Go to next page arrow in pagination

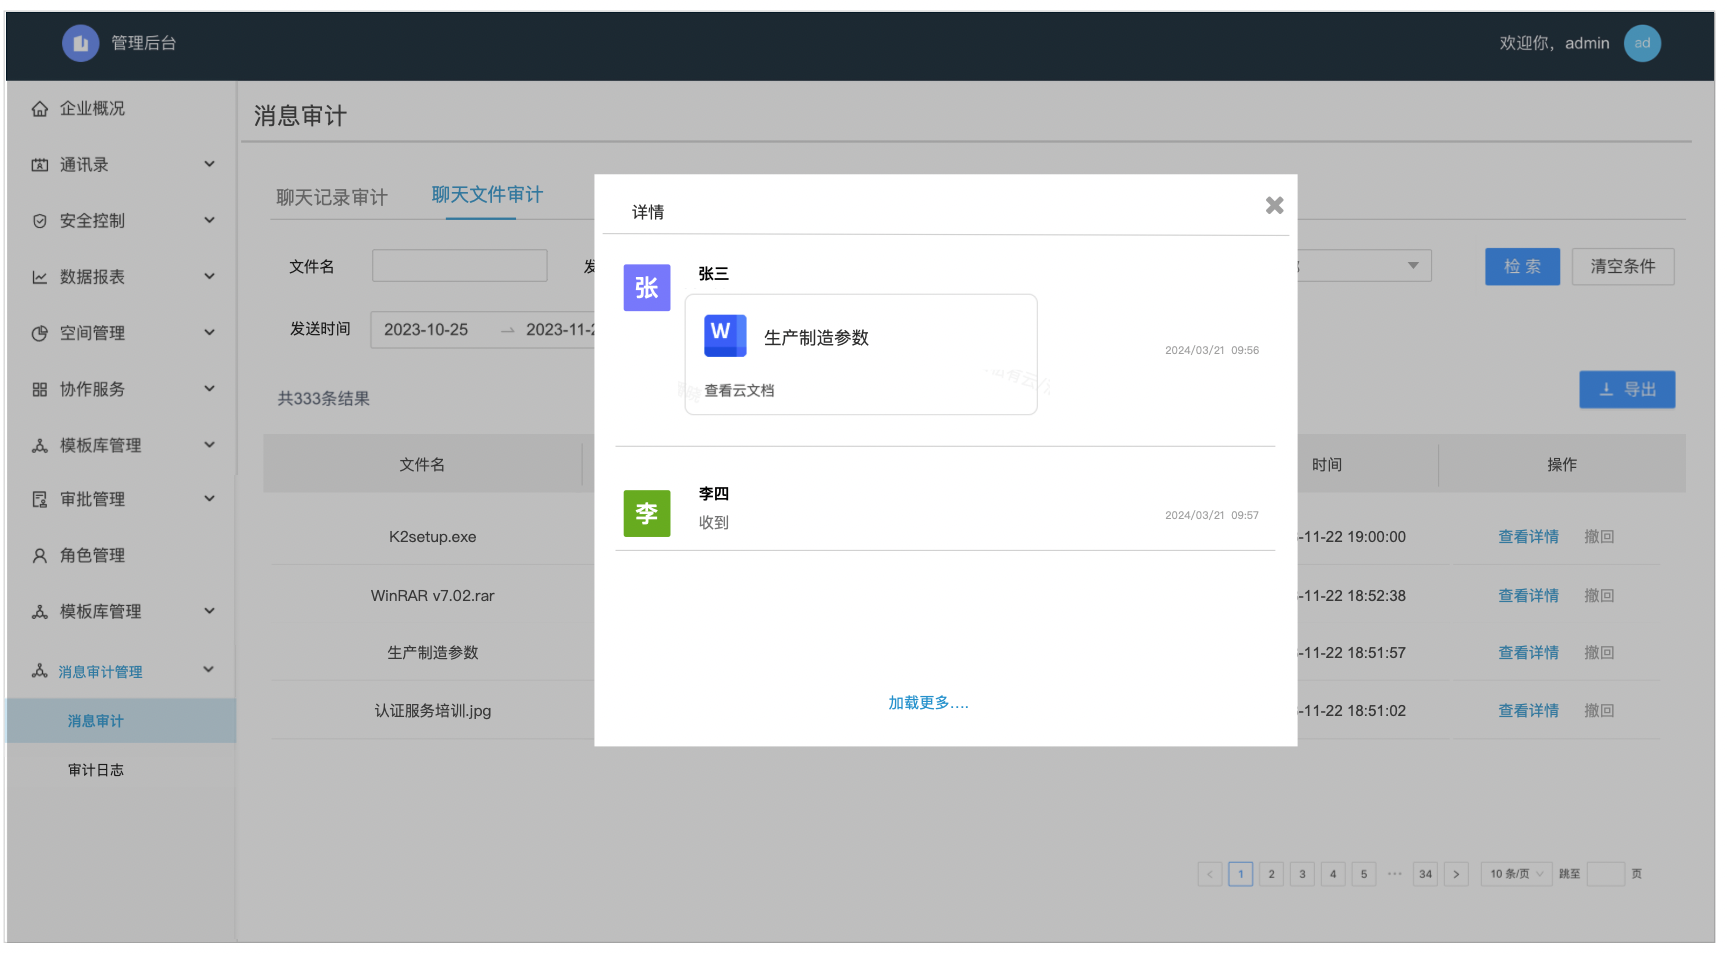point(1456,874)
